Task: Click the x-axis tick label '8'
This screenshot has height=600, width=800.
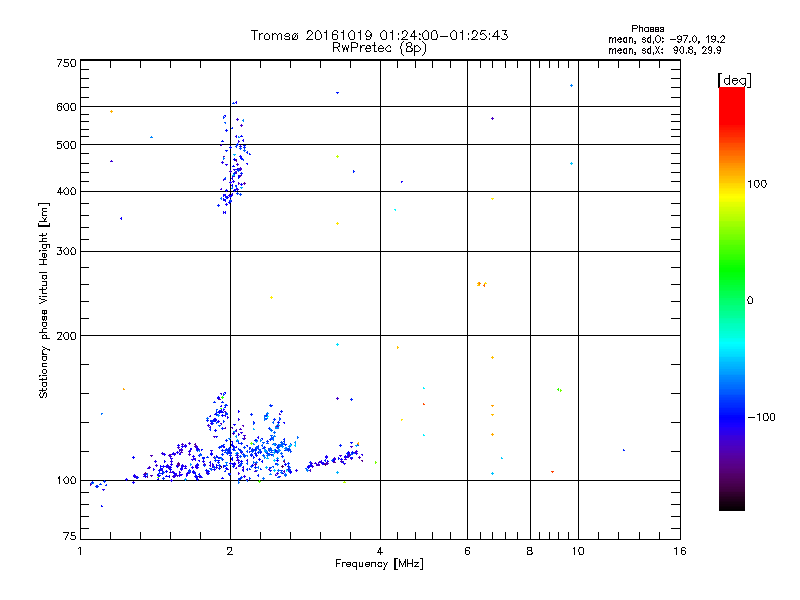Action: click(x=530, y=551)
